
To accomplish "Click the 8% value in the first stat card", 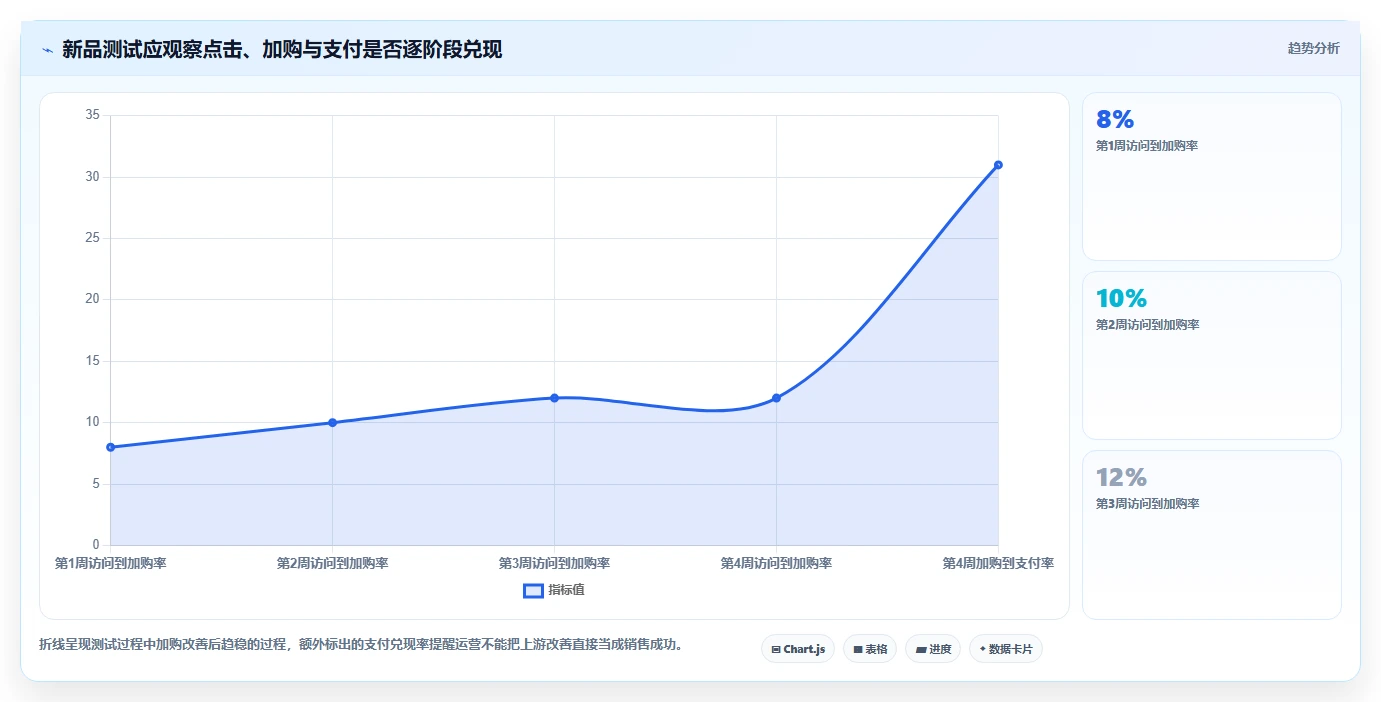I will coord(1115,120).
